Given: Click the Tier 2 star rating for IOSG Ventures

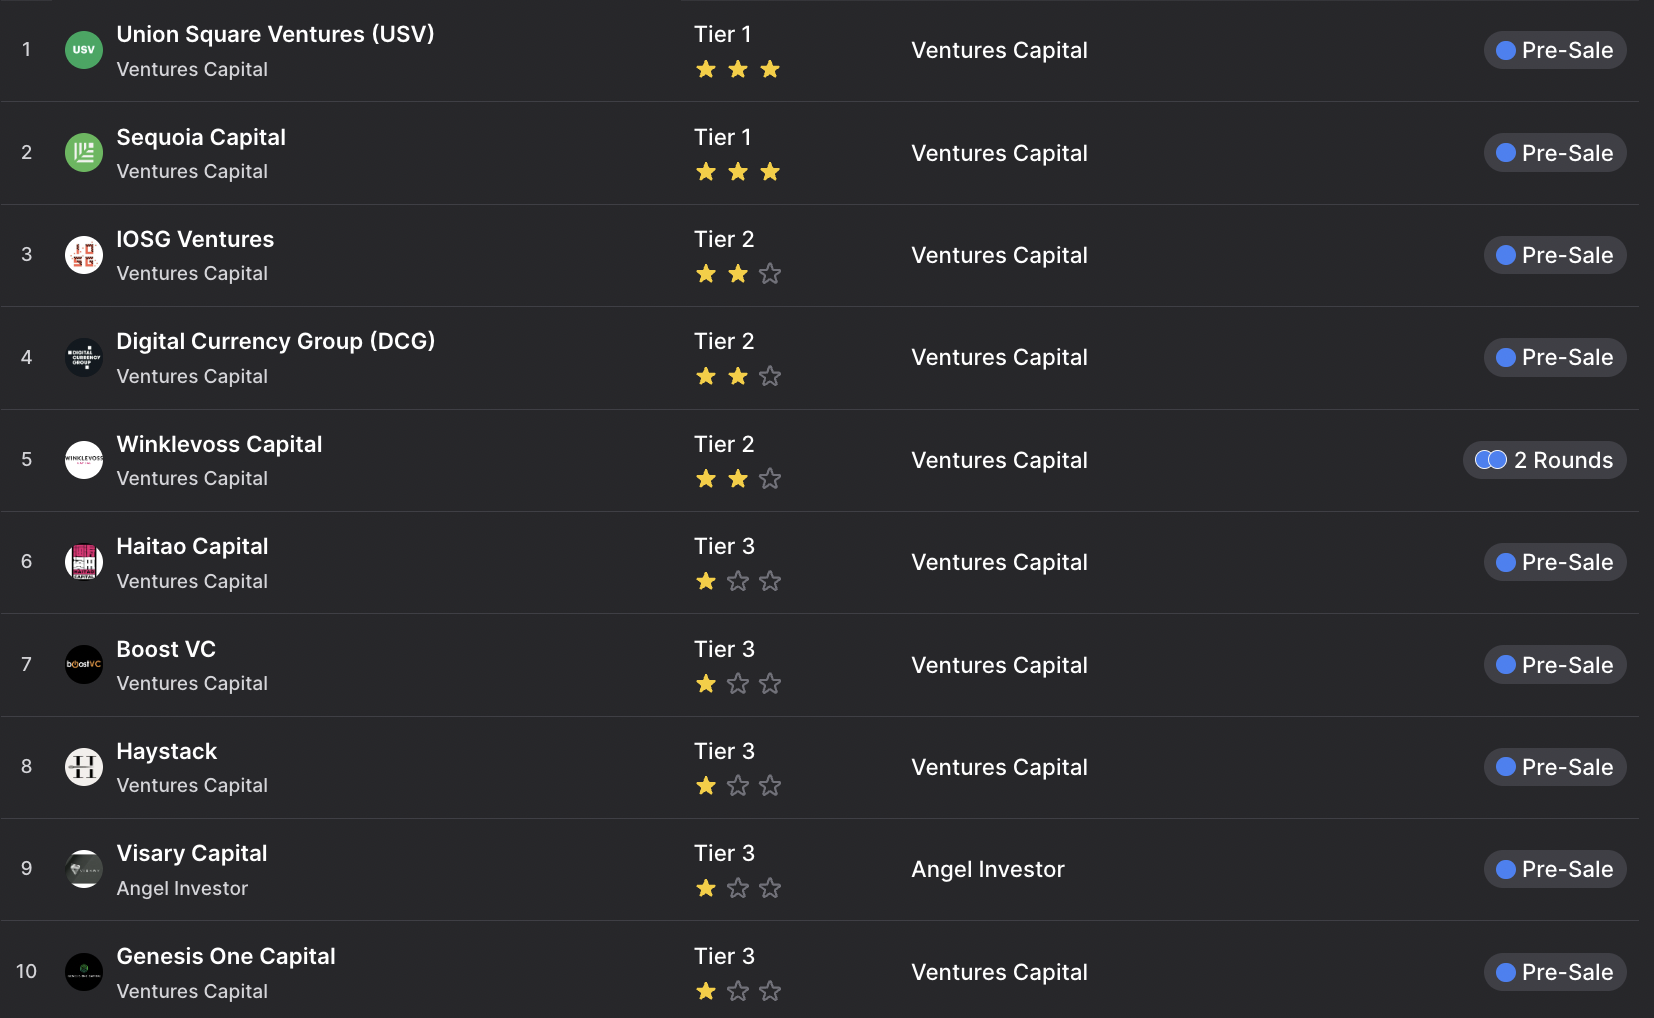Looking at the screenshot, I should (738, 274).
